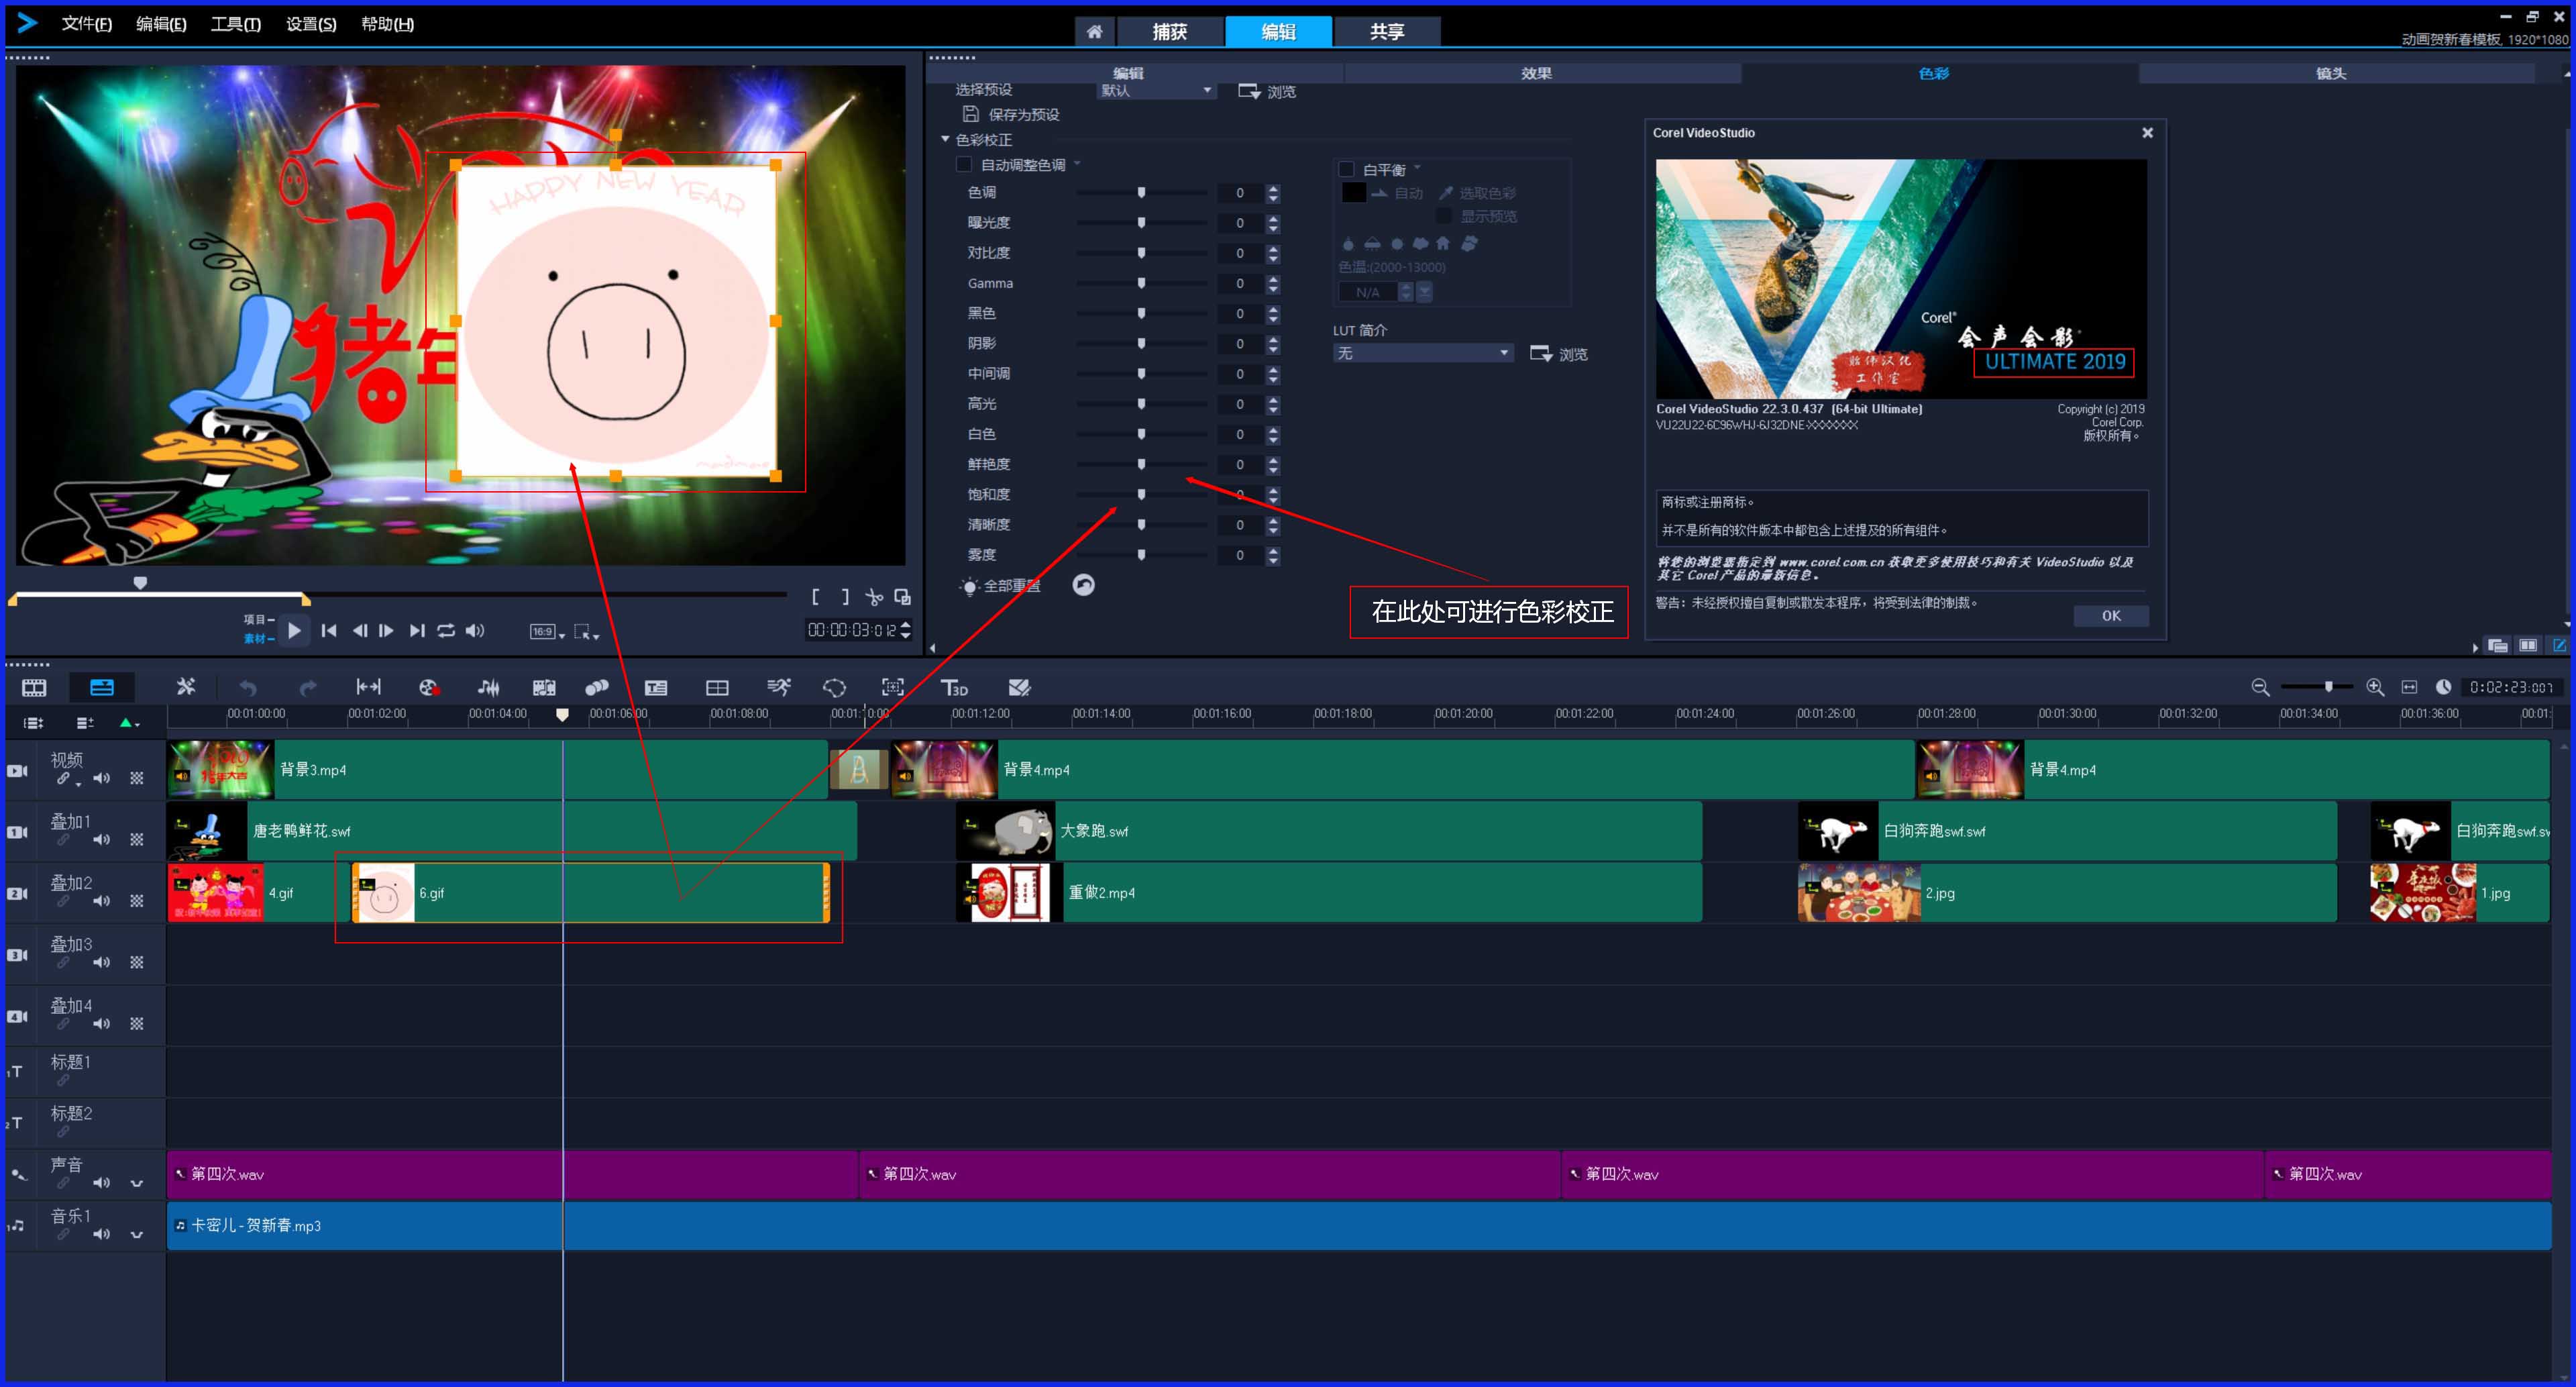The image size is (2576, 1387).
Task: Open the record/capture option film-reel icon
Action: coord(429,688)
